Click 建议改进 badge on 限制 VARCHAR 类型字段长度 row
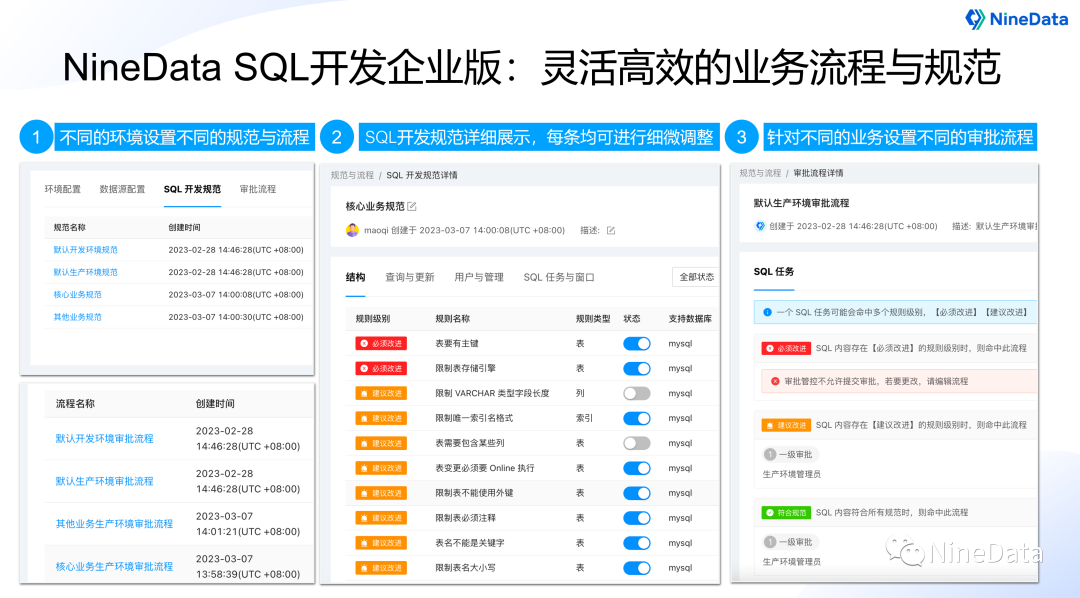 [381, 393]
